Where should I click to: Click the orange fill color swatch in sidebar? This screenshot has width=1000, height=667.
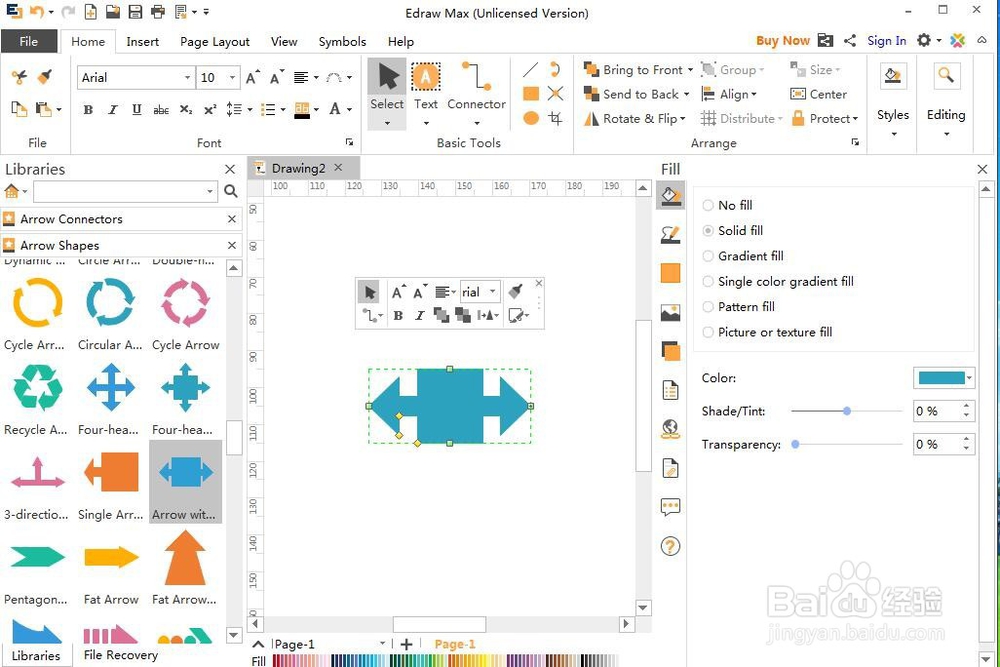pyautogui.click(x=670, y=274)
